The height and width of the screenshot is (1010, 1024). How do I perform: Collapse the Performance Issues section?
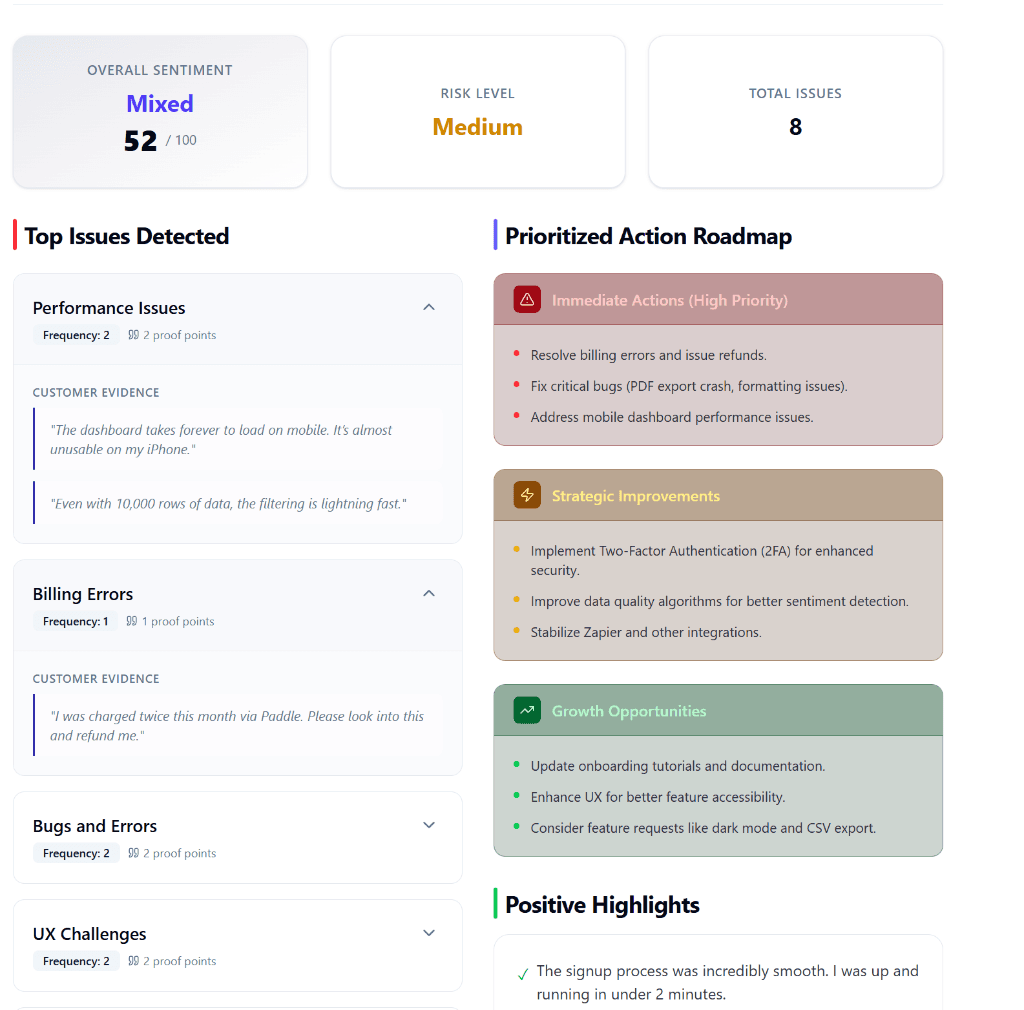pos(428,307)
